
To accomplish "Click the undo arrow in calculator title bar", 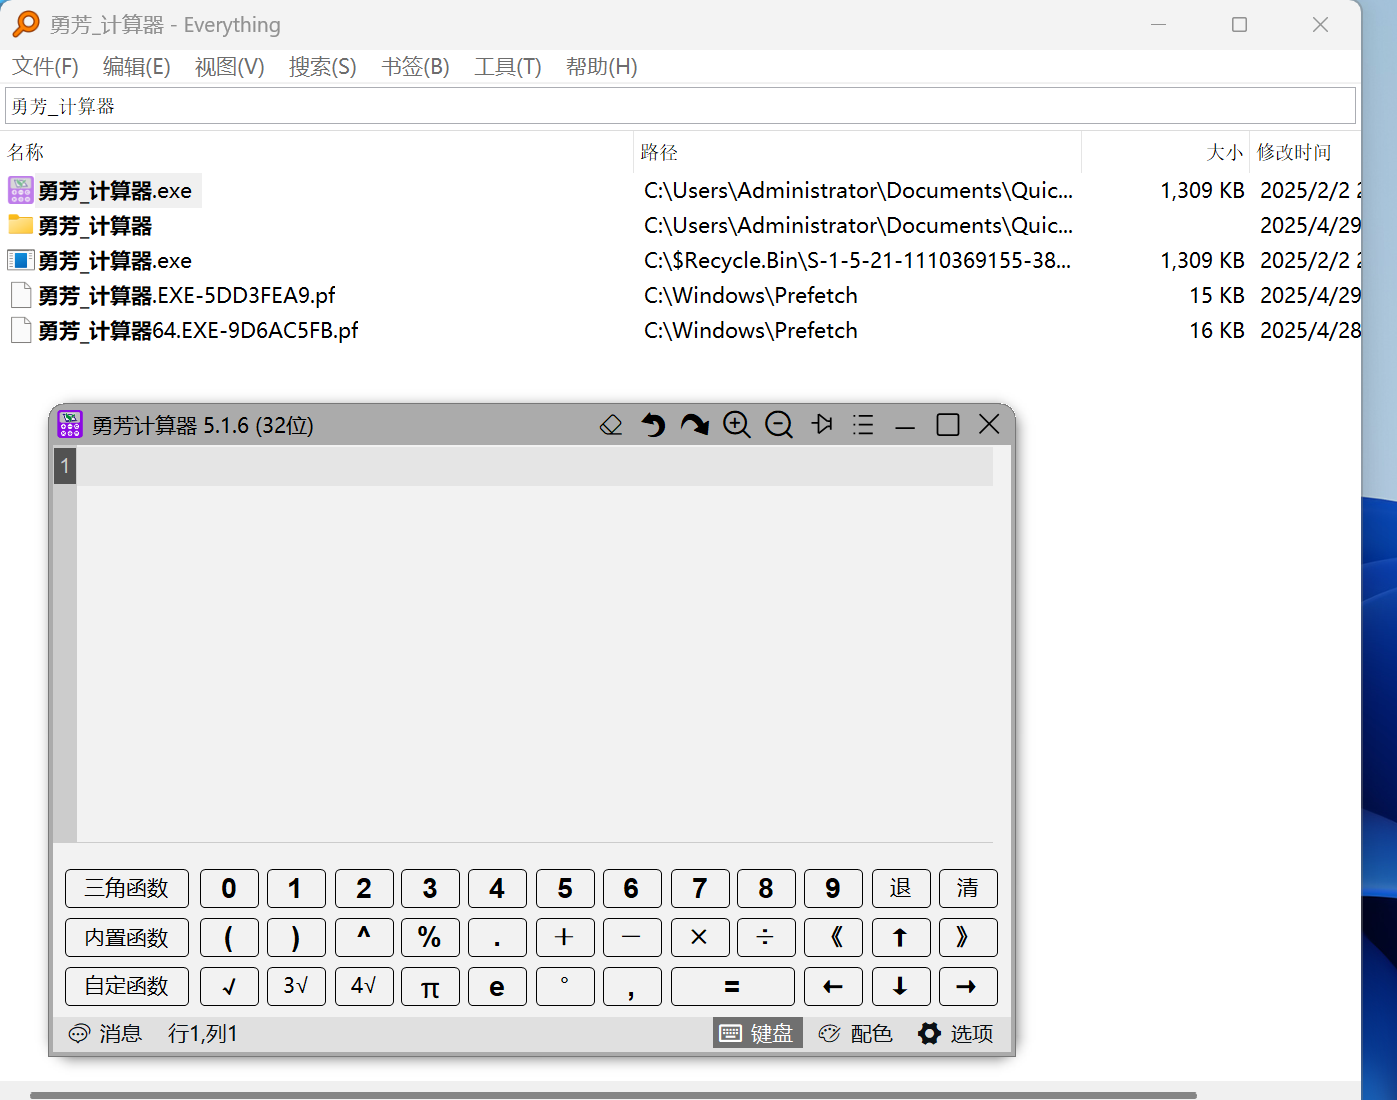I will point(653,425).
